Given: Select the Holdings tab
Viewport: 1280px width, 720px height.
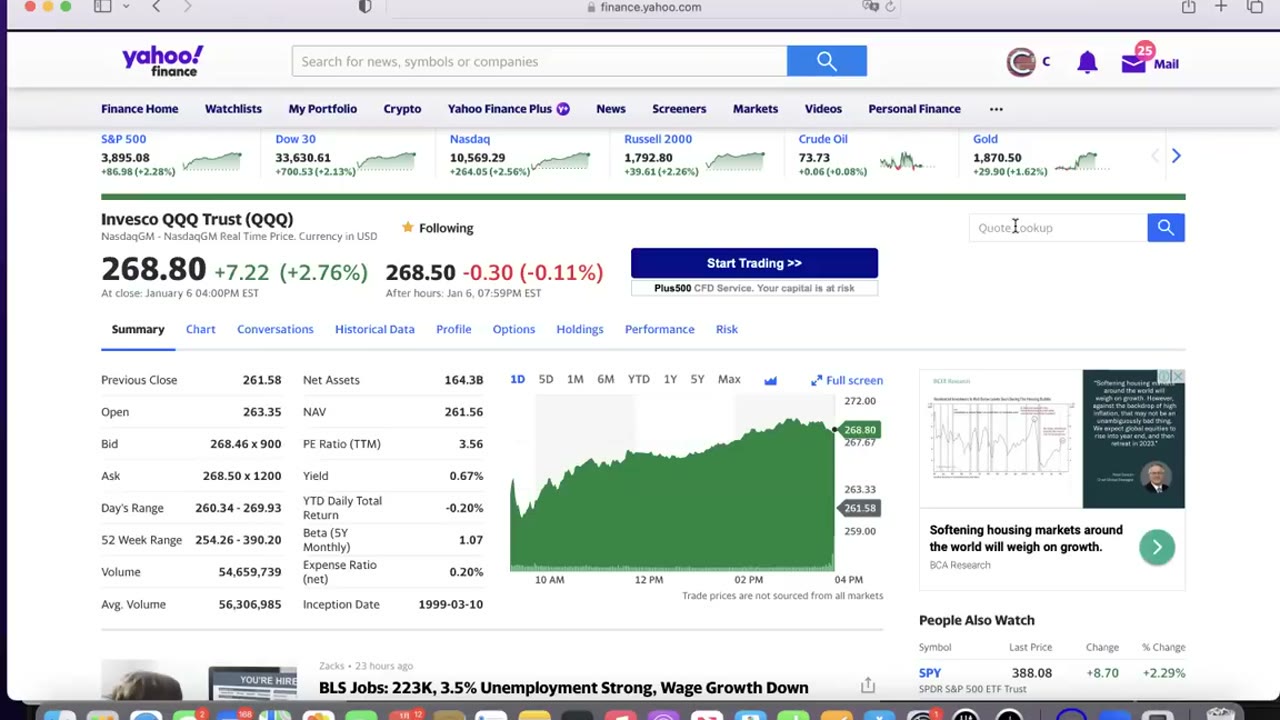Looking at the screenshot, I should [580, 329].
